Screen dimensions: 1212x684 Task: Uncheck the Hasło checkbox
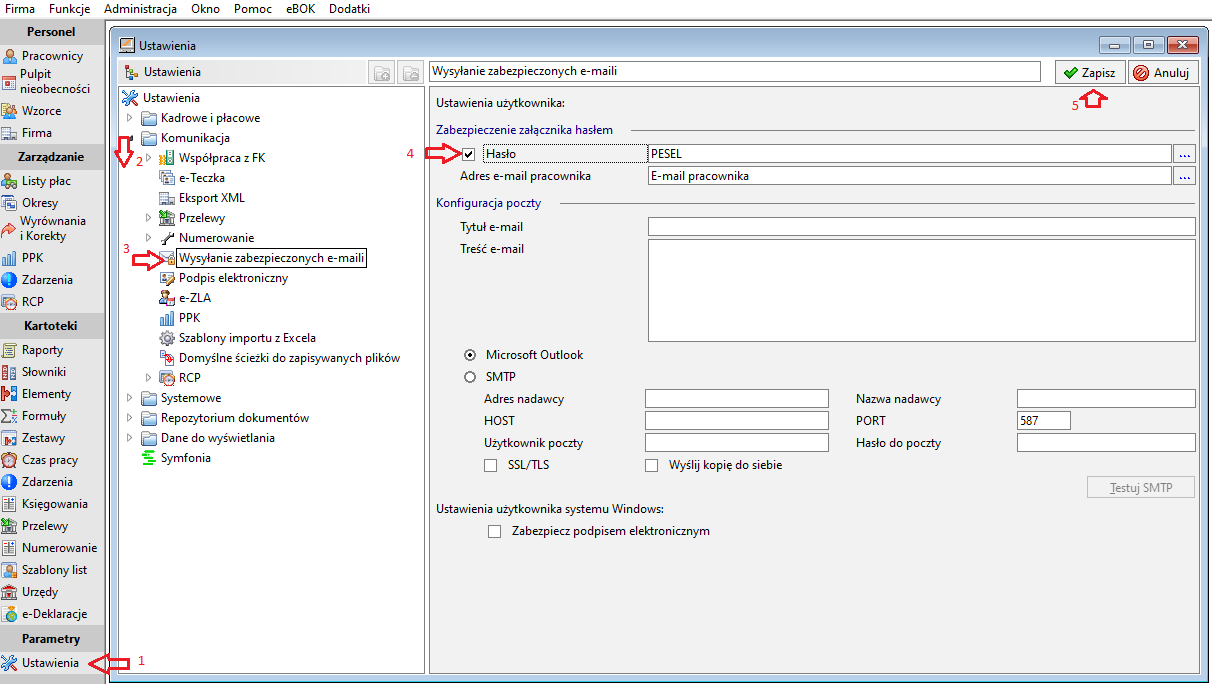469,154
